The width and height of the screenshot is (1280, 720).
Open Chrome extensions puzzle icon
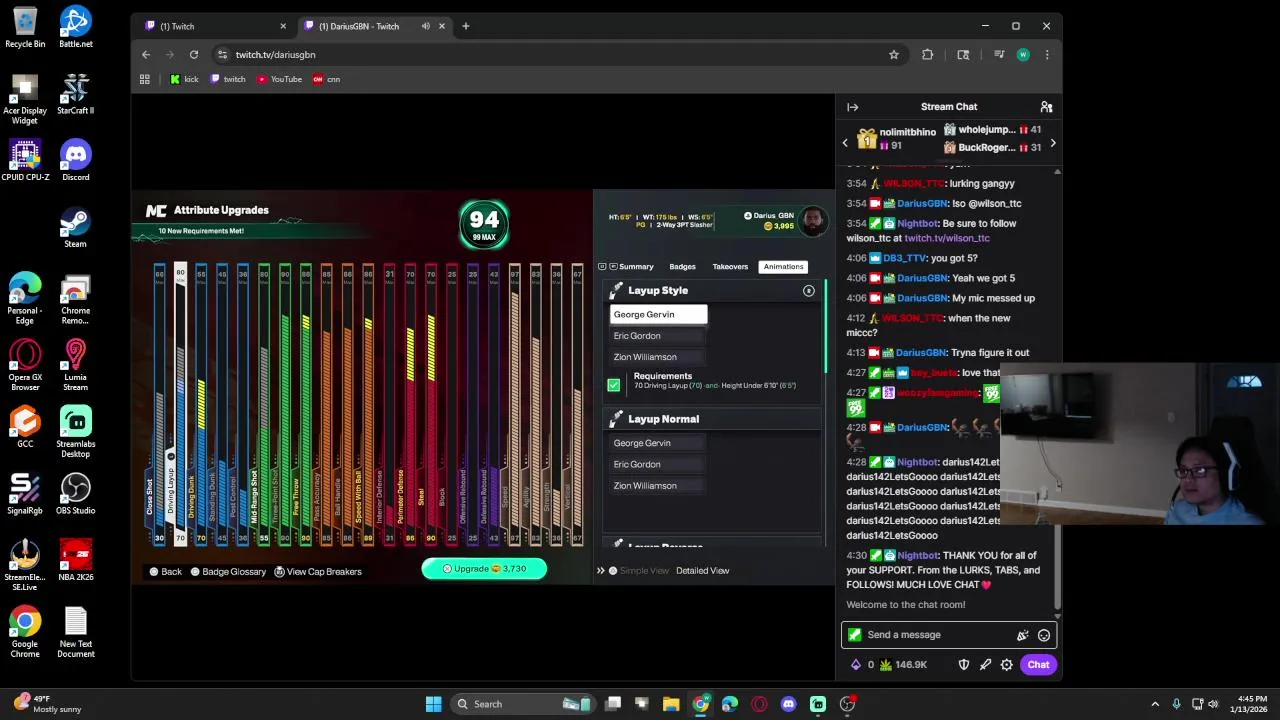927,55
